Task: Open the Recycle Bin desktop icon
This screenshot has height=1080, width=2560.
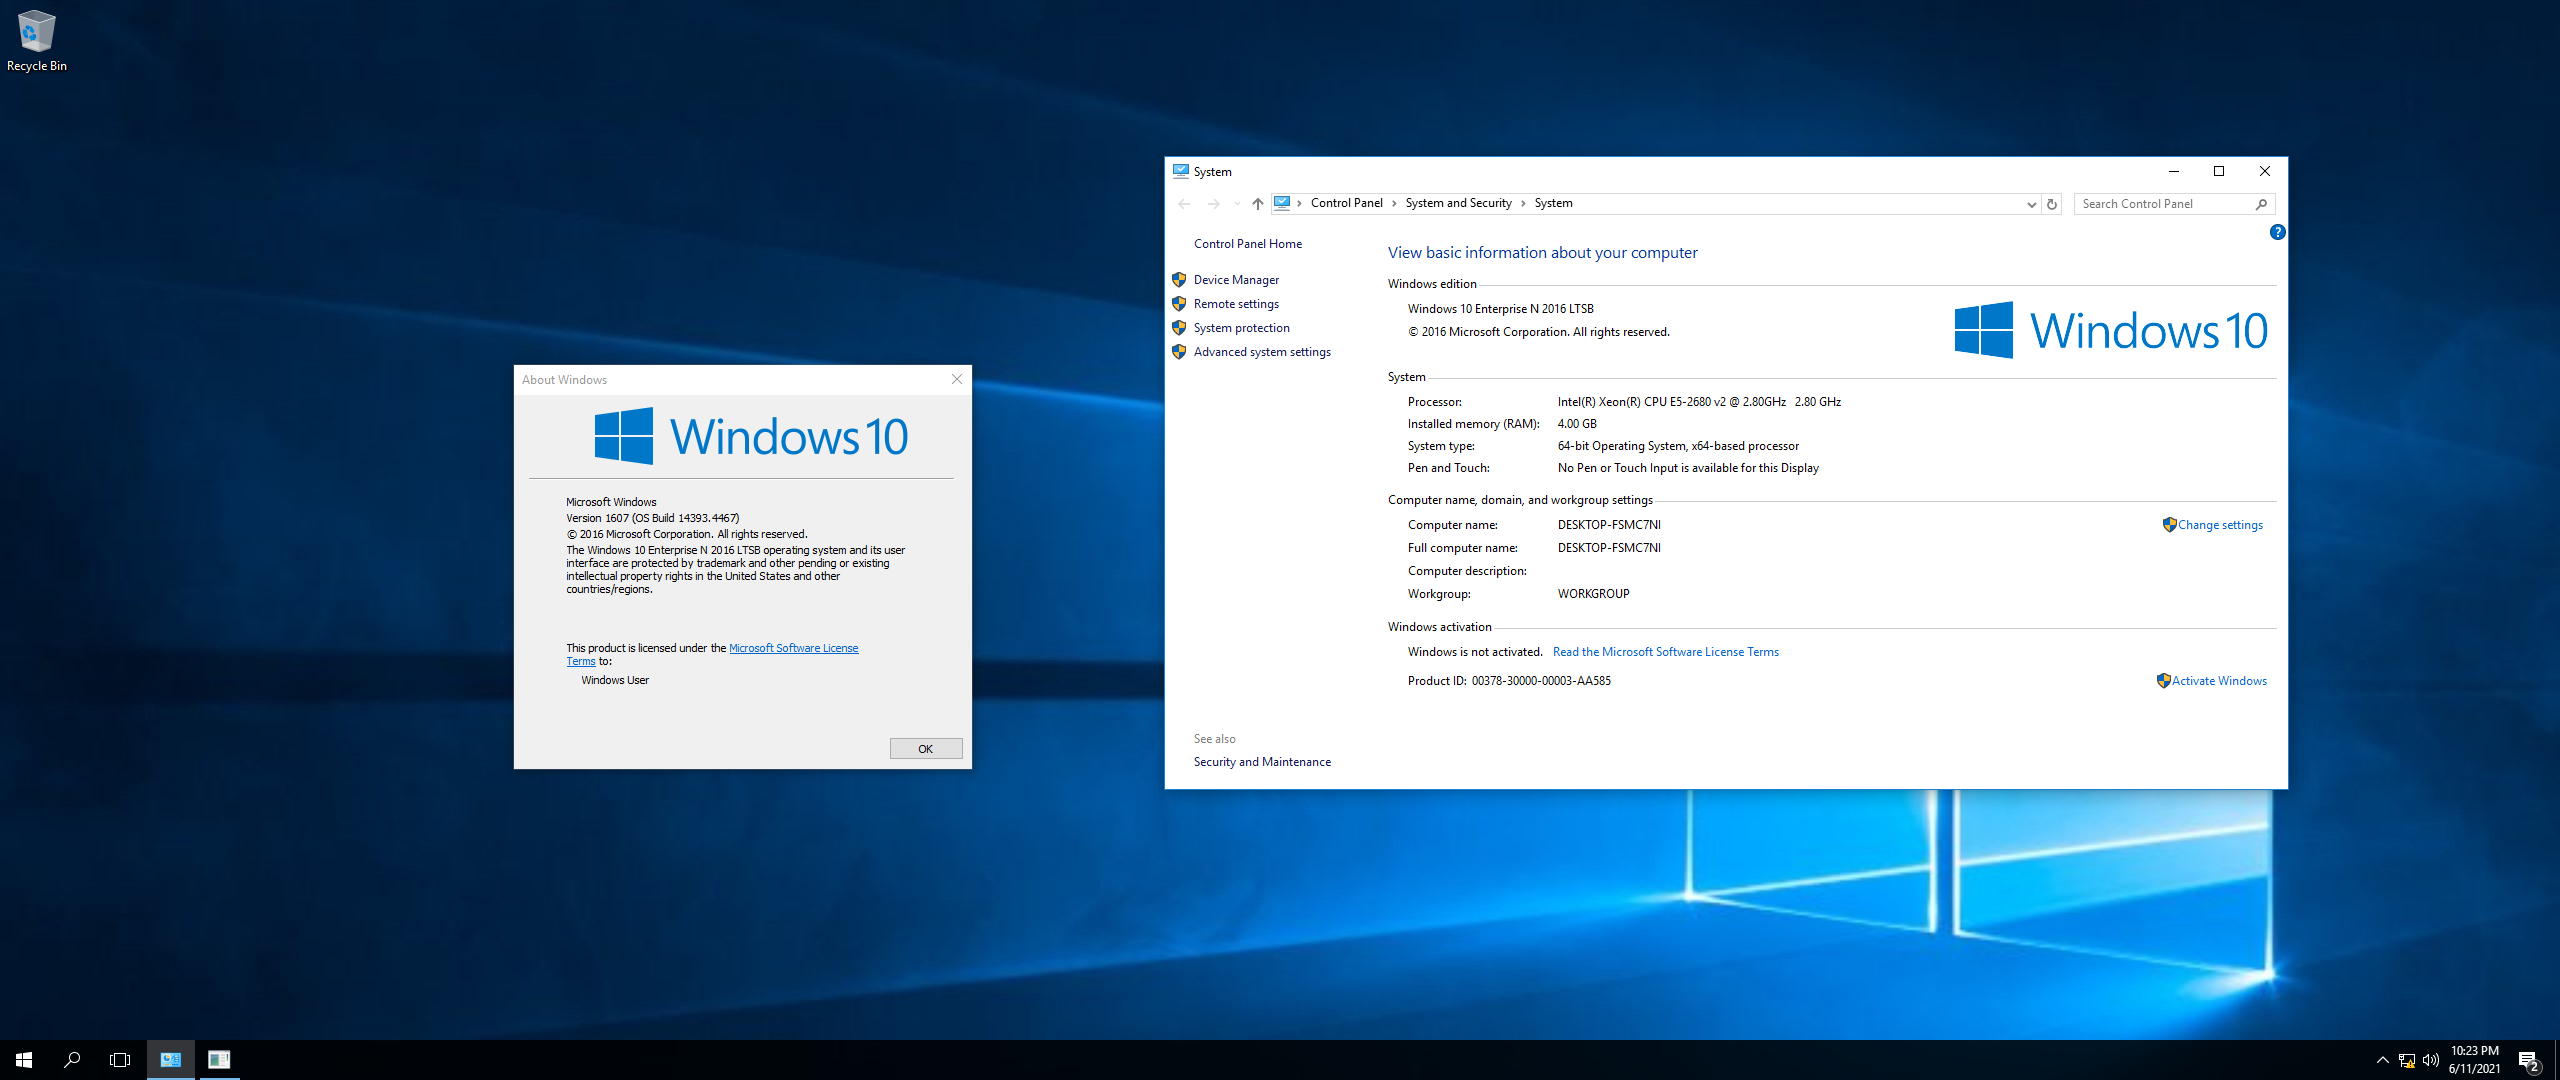Action: pos(36,40)
